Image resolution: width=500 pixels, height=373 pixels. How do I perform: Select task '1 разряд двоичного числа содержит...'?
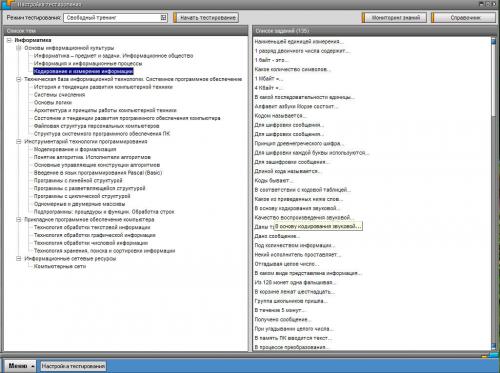pyautogui.click(x=302, y=51)
